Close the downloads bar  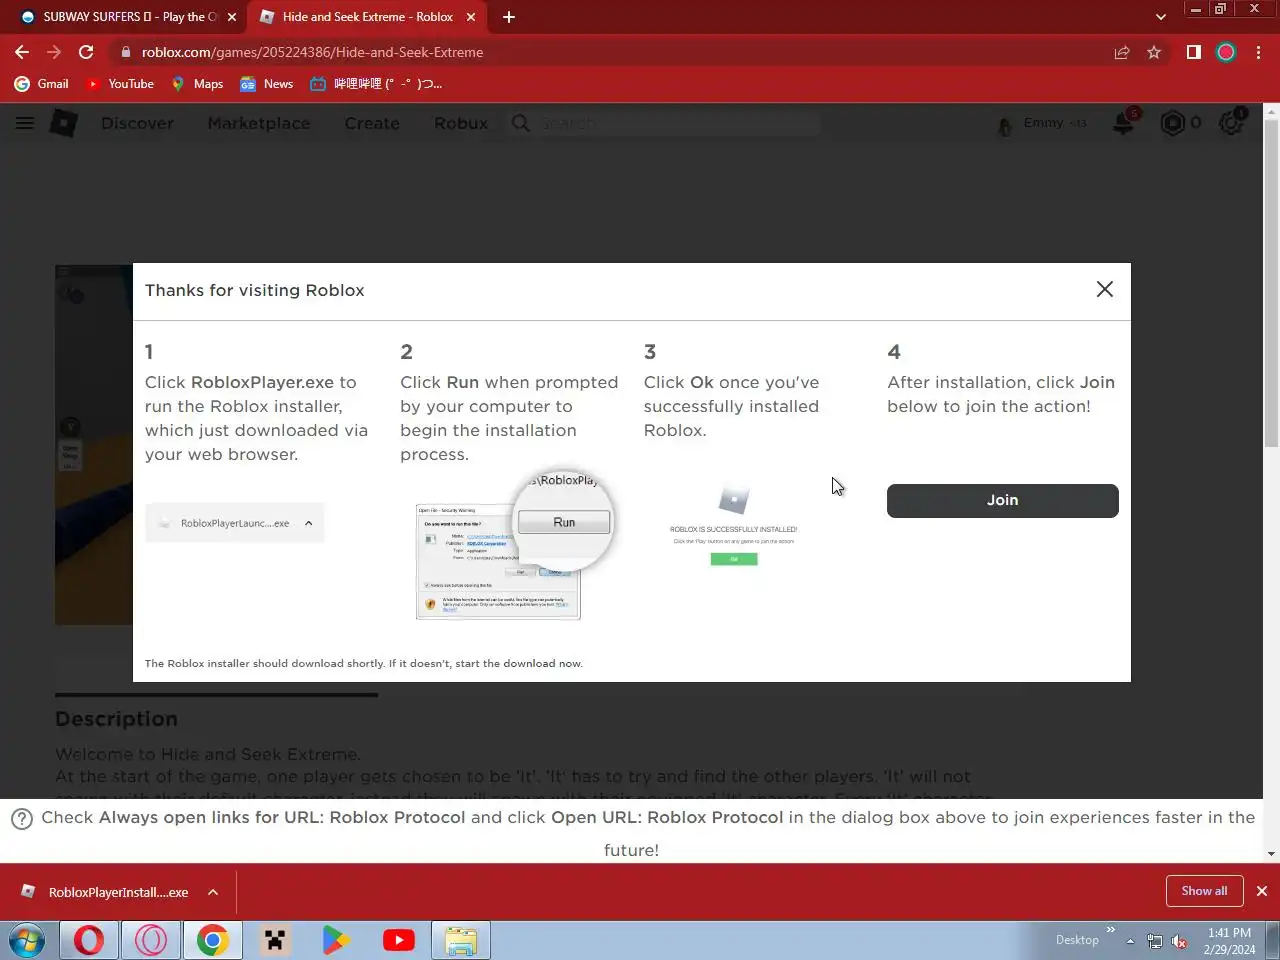coord(1262,891)
